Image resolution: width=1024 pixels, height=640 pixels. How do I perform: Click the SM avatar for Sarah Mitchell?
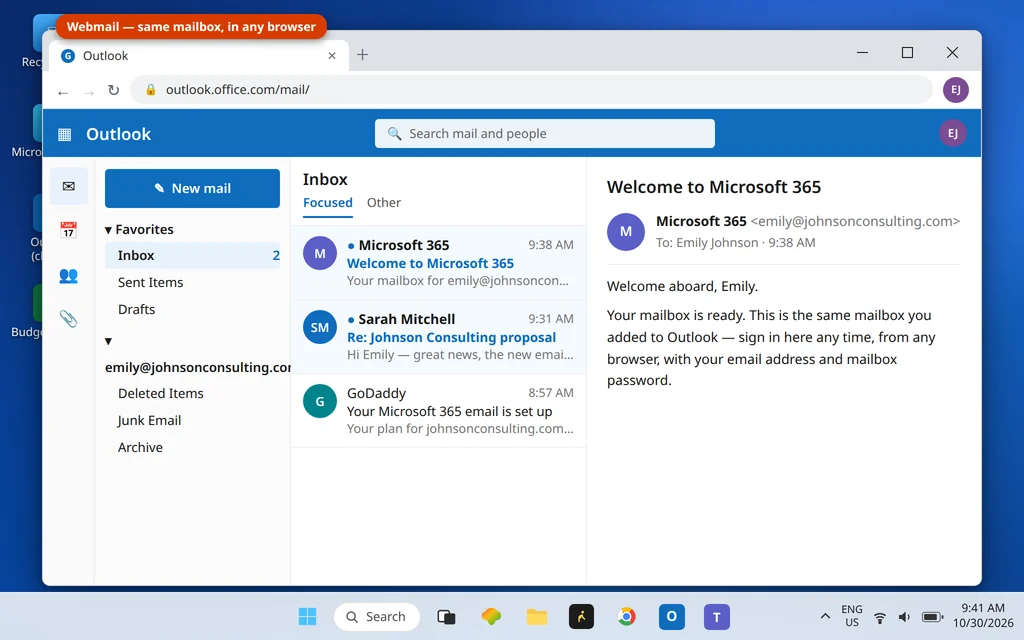point(319,327)
